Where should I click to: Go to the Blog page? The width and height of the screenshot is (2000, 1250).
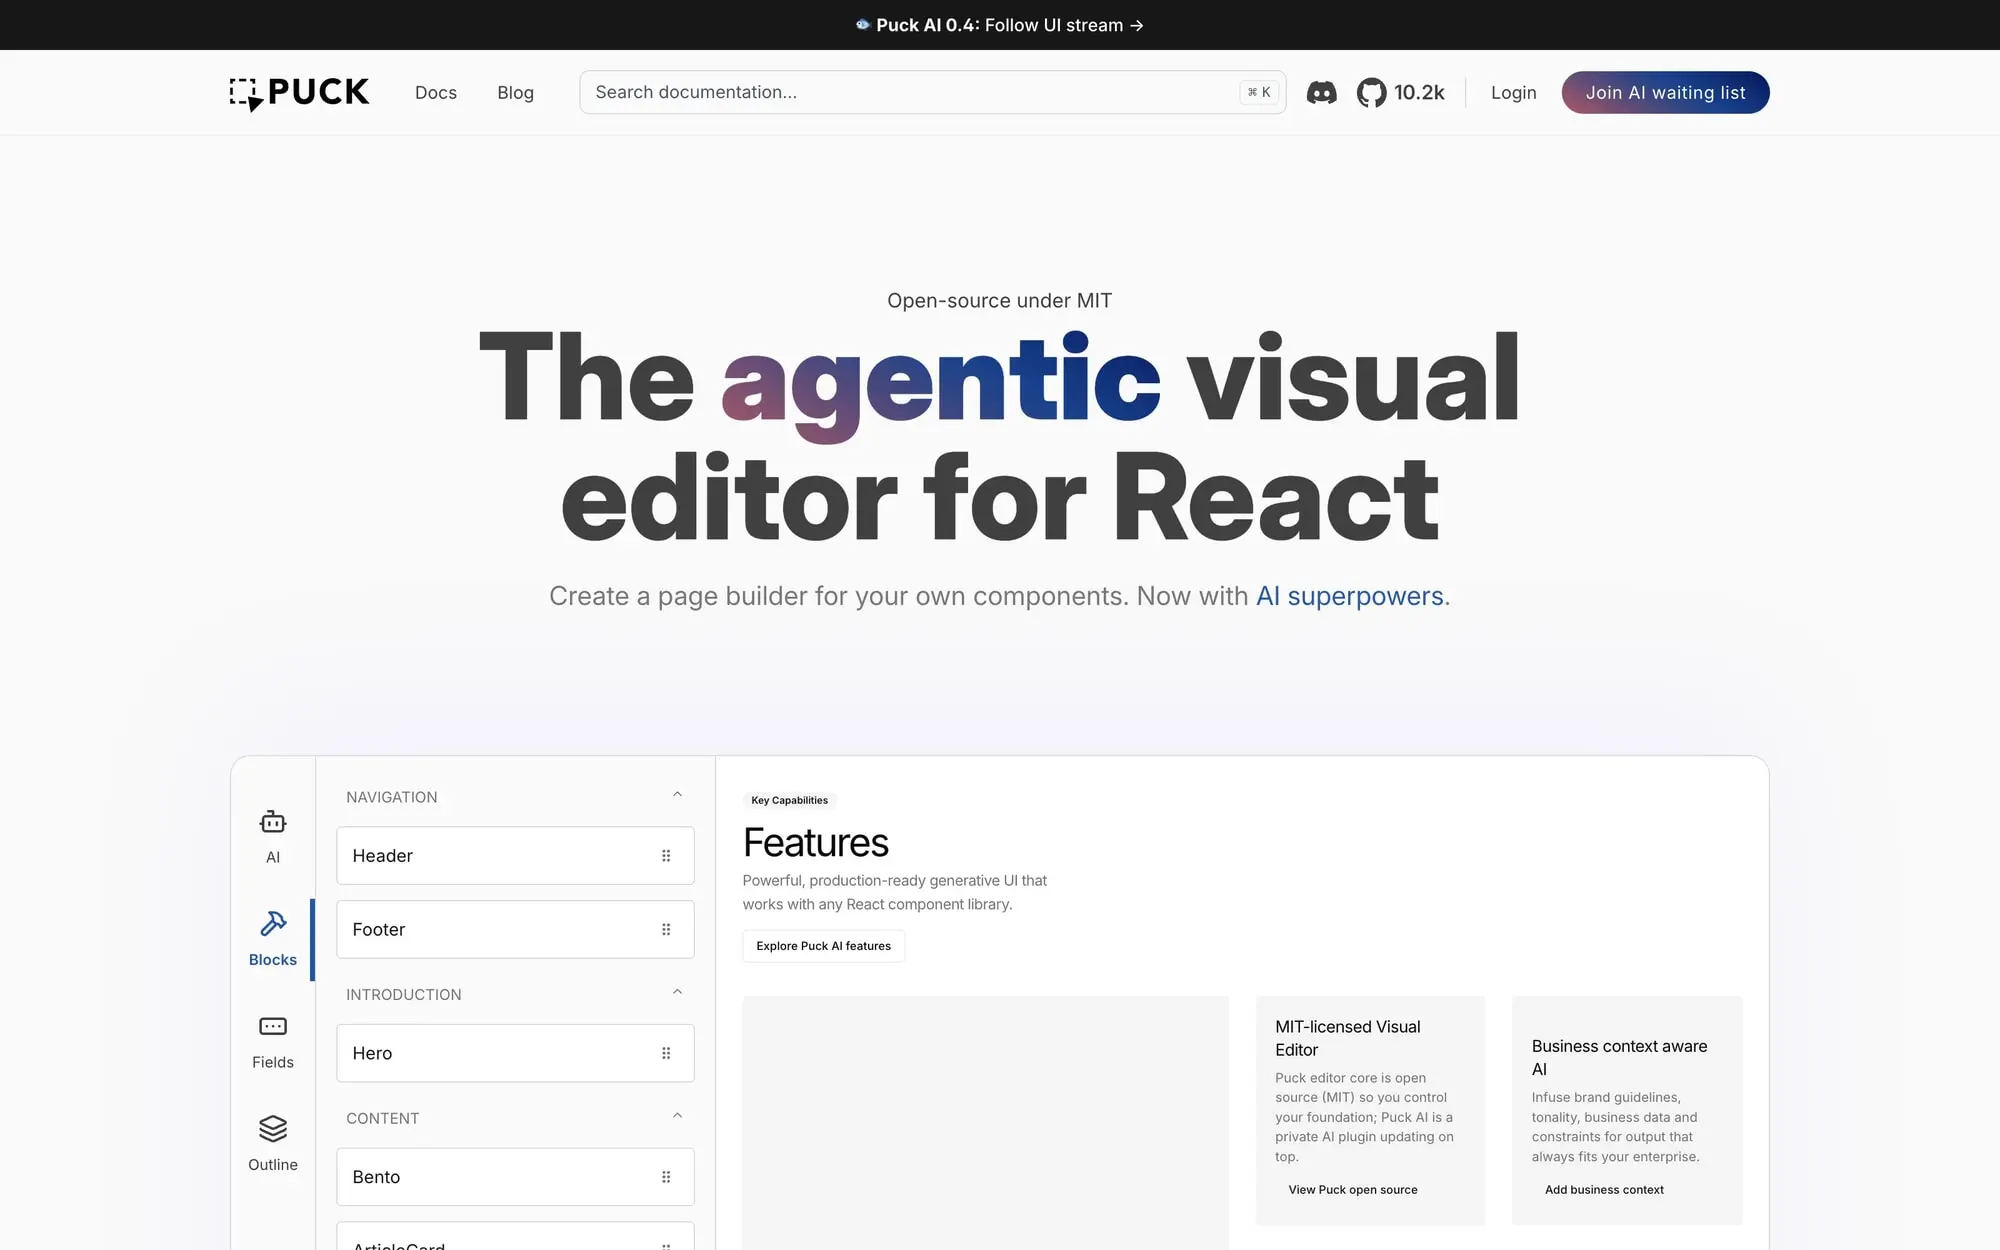pos(515,93)
